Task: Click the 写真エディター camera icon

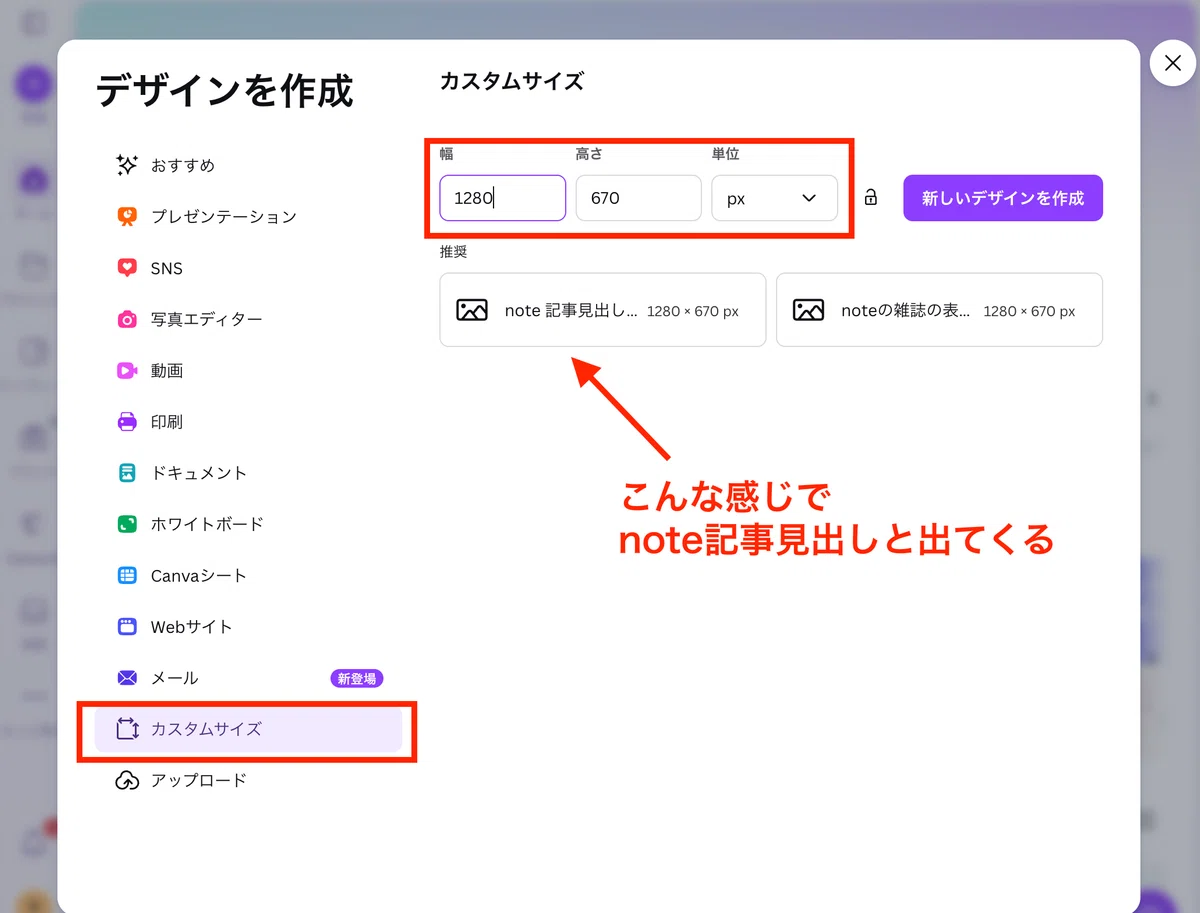Action: (127, 319)
